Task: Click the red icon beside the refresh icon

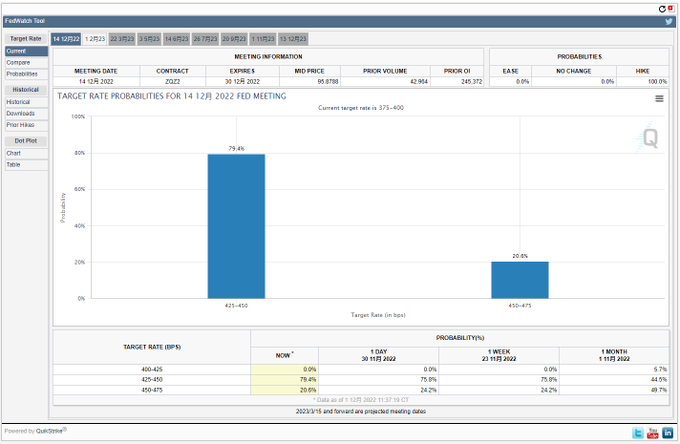Action: tap(670, 8)
